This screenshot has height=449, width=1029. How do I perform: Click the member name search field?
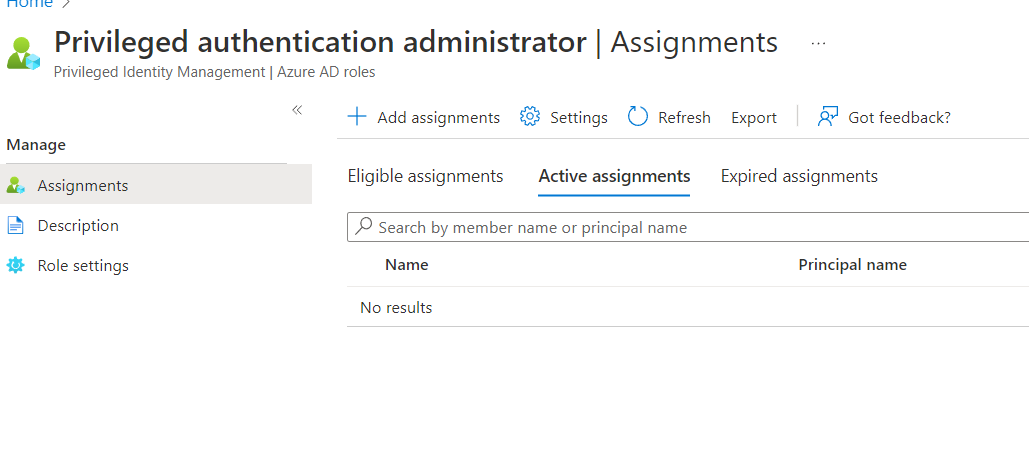point(688,227)
